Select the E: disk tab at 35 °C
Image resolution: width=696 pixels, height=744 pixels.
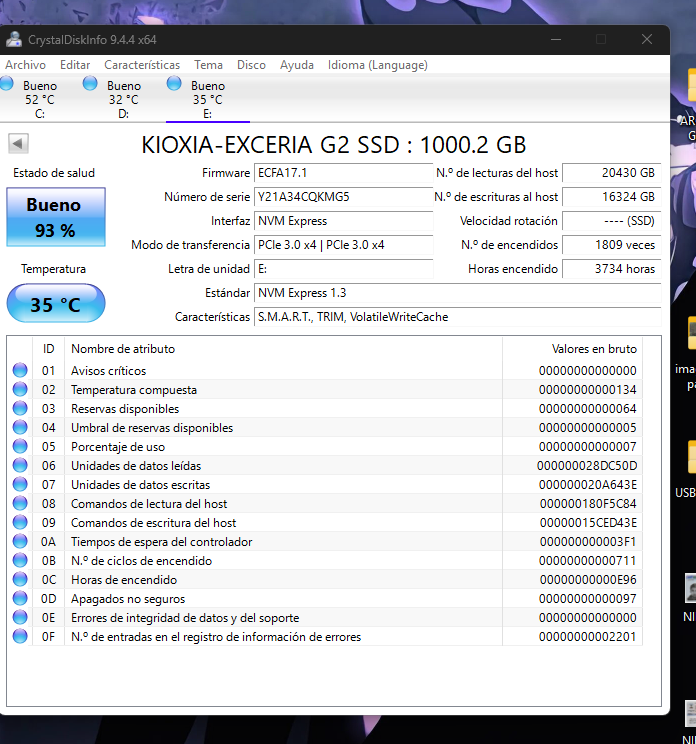pos(208,99)
